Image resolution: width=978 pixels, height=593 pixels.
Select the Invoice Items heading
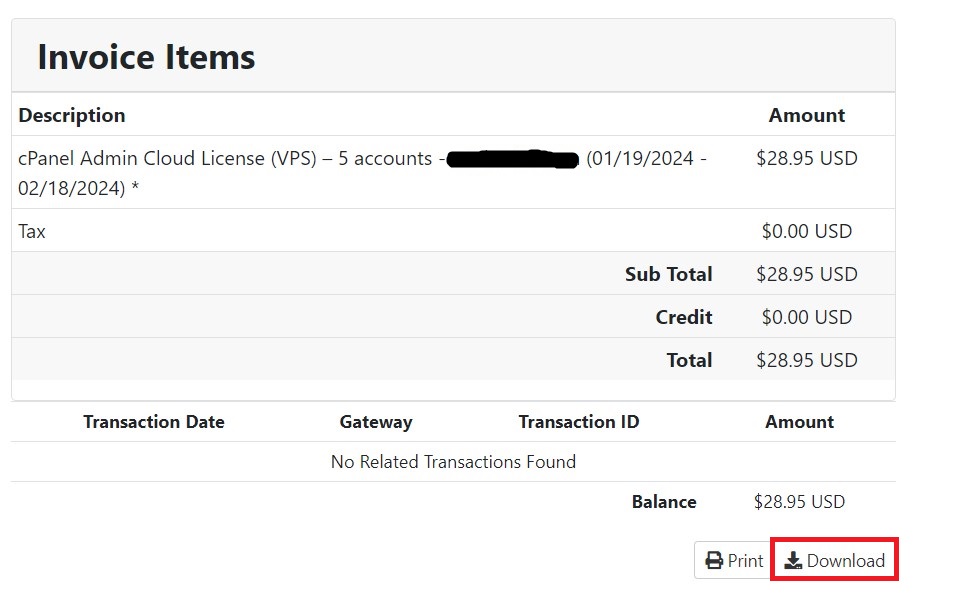[146, 57]
